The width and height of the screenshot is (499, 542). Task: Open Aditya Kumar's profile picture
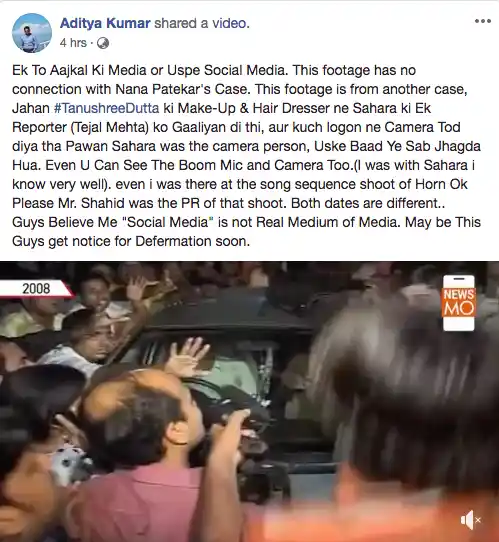pos(32,33)
